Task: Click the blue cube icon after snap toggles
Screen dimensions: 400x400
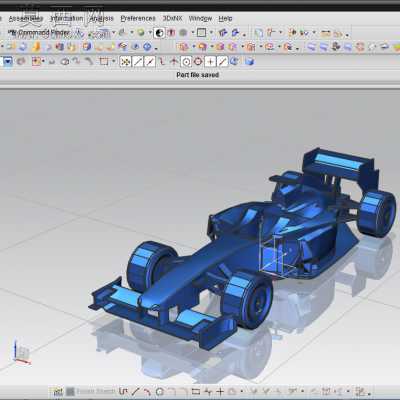Action: (249, 61)
